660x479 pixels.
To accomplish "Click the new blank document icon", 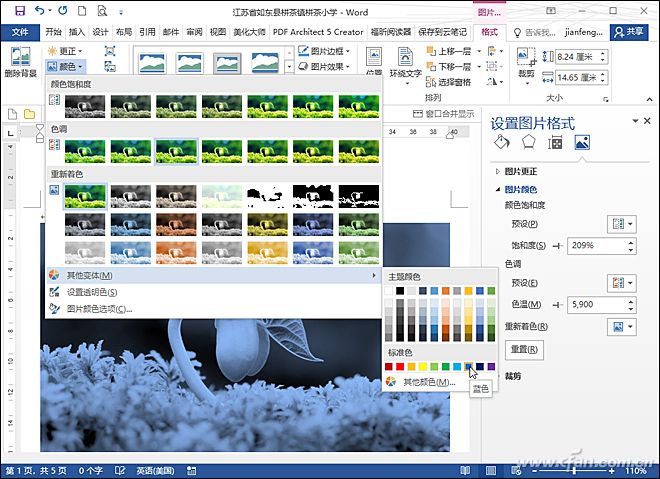I will (82, 11).
